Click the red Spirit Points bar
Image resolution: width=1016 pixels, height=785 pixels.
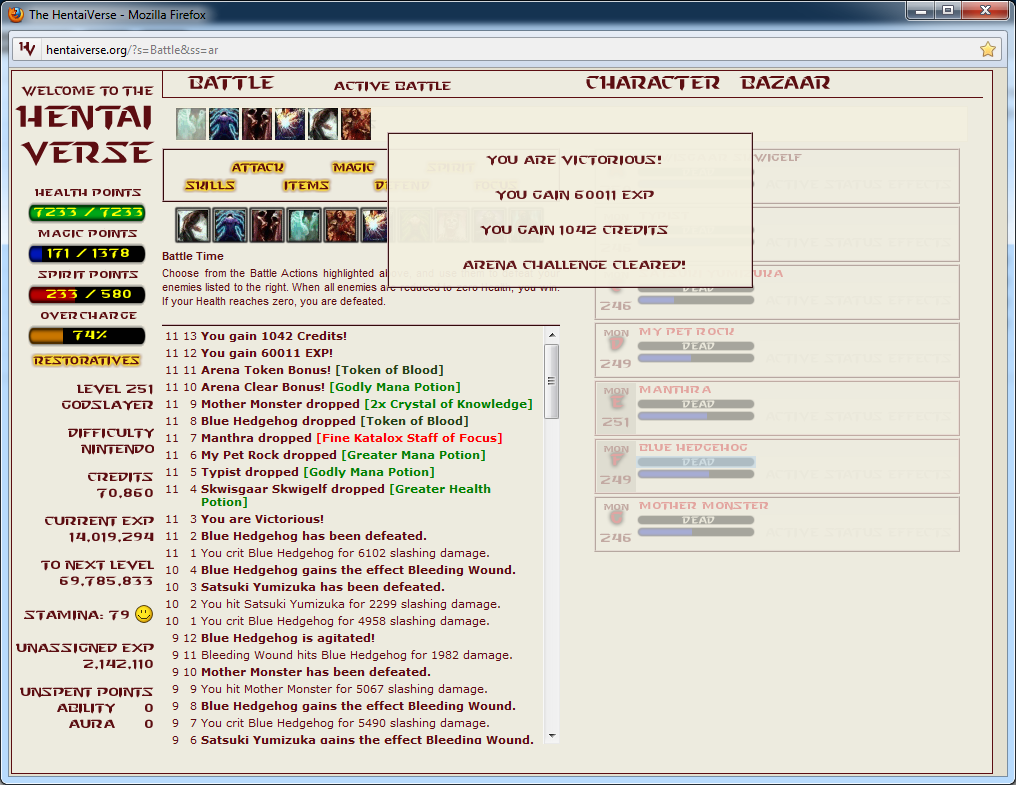click(x=87, y=294)
